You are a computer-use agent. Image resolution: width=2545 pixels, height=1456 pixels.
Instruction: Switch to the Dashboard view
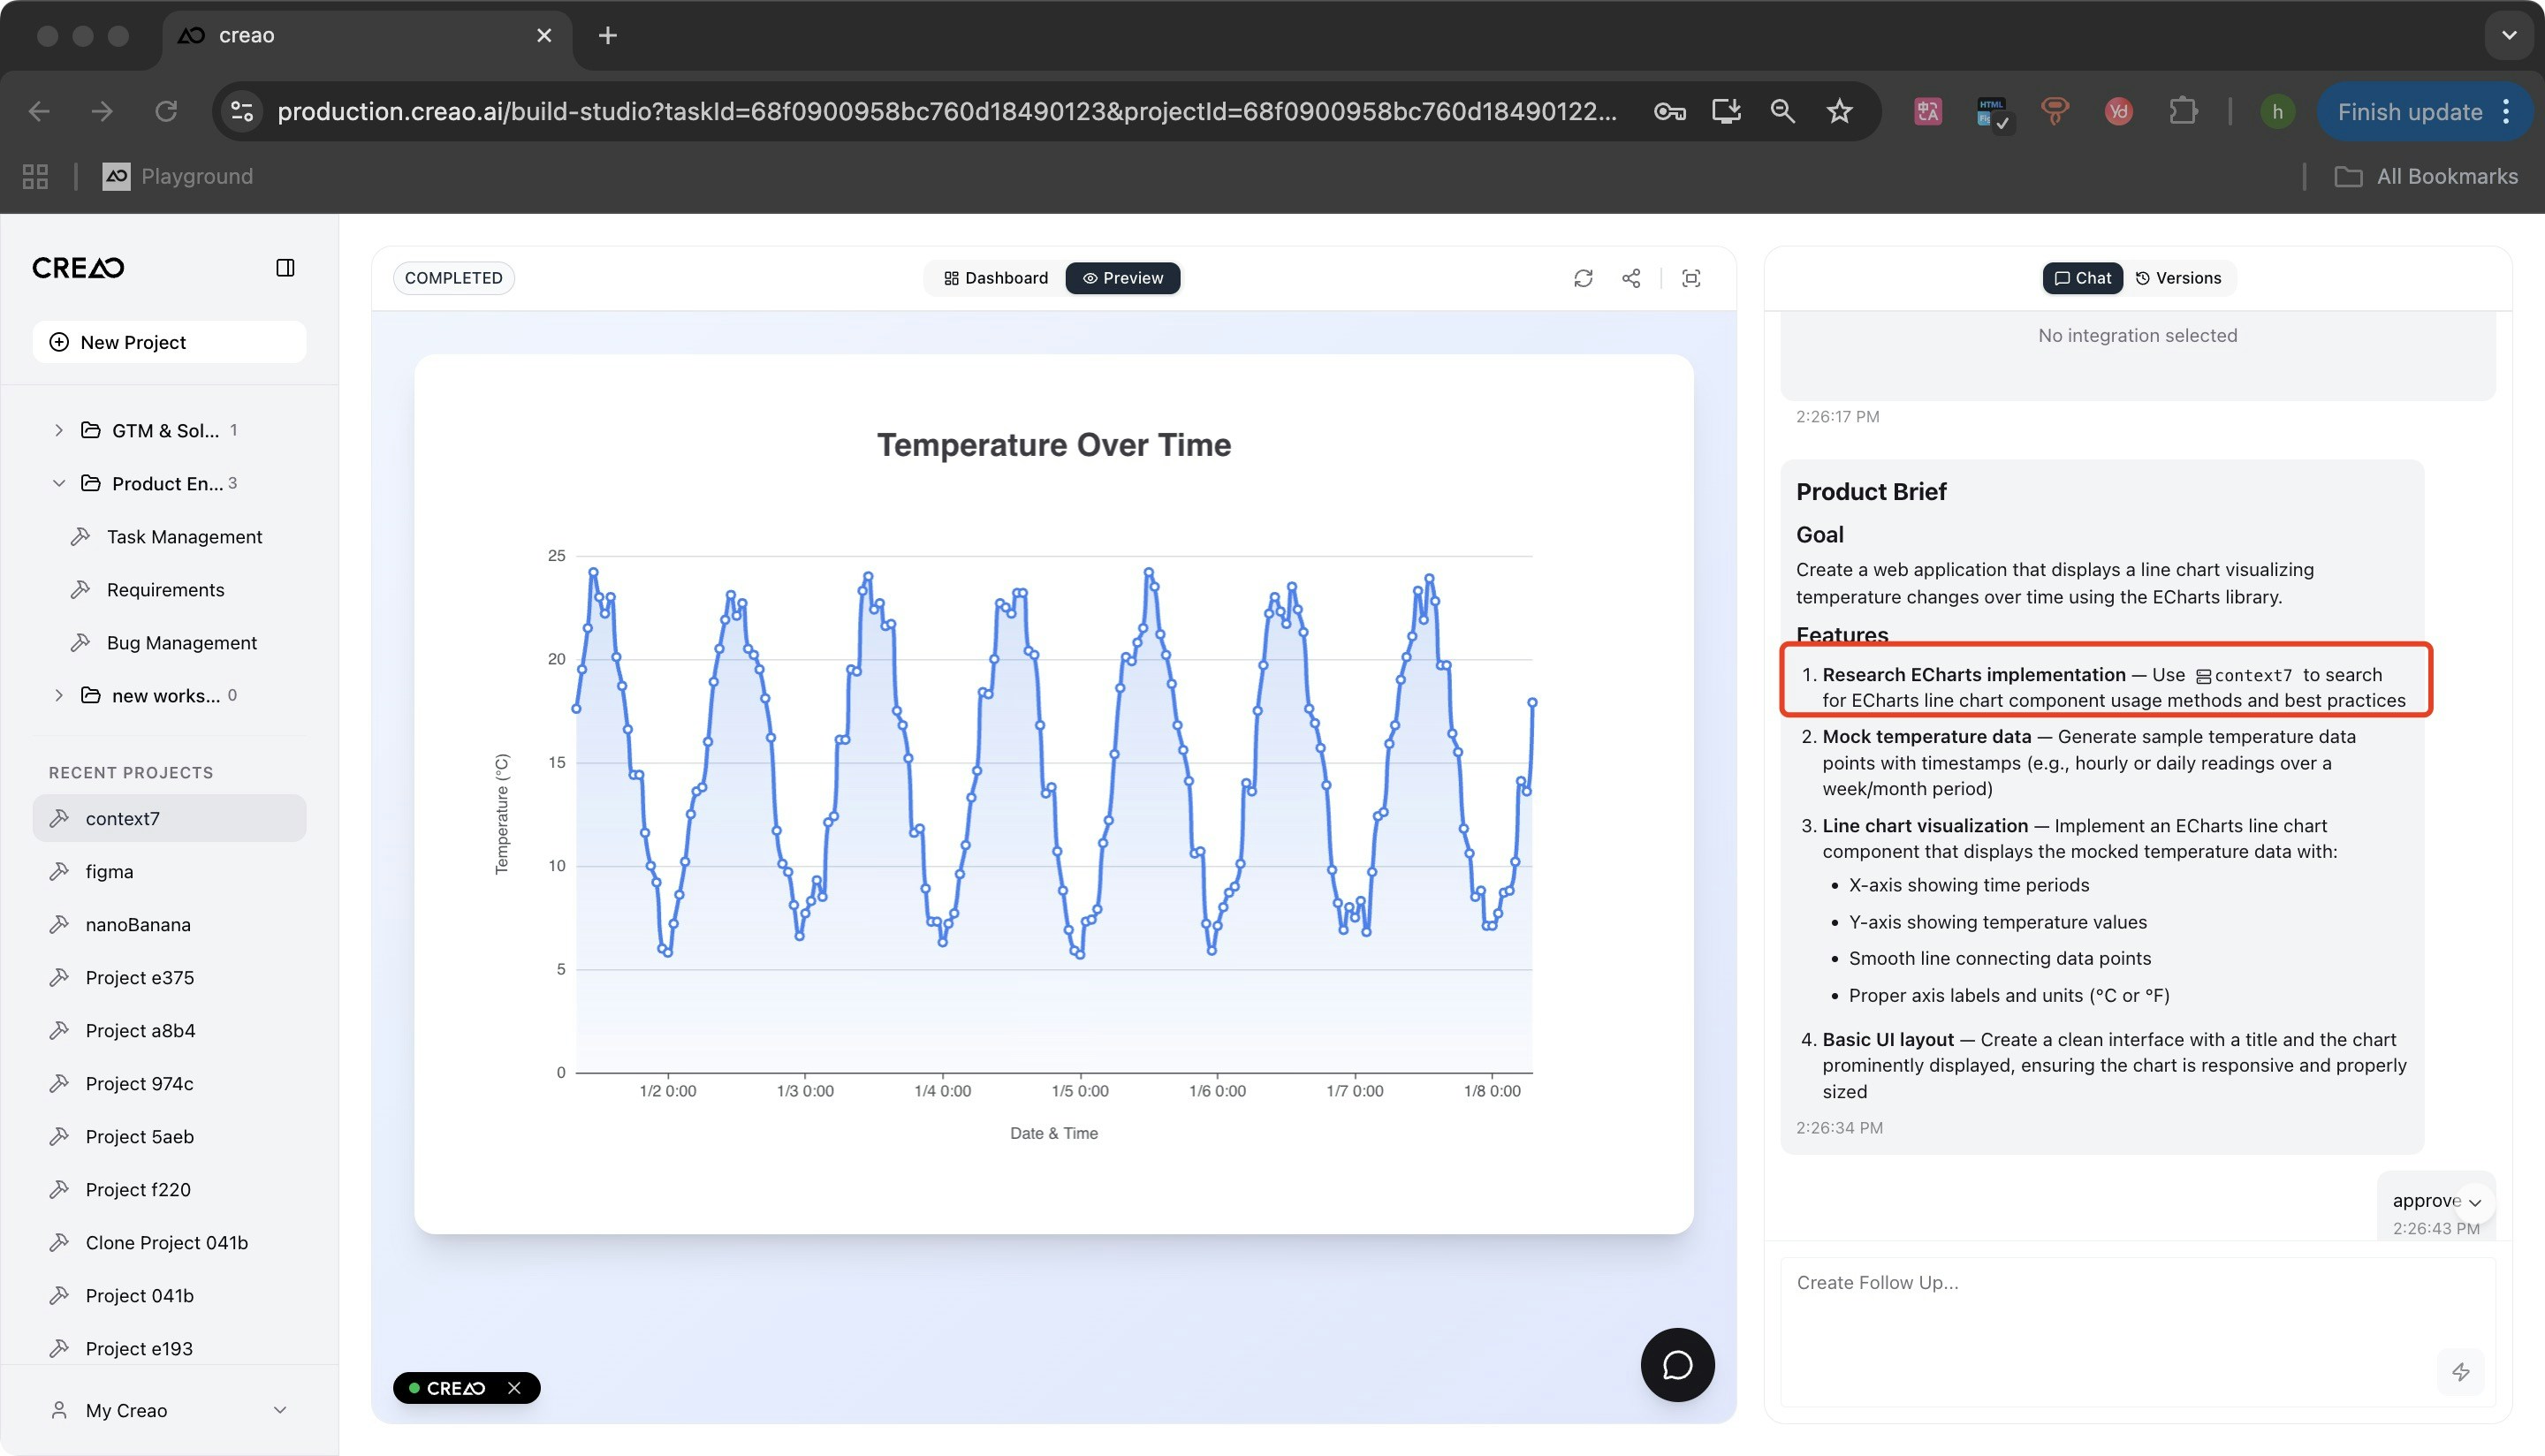coord(995,278)
